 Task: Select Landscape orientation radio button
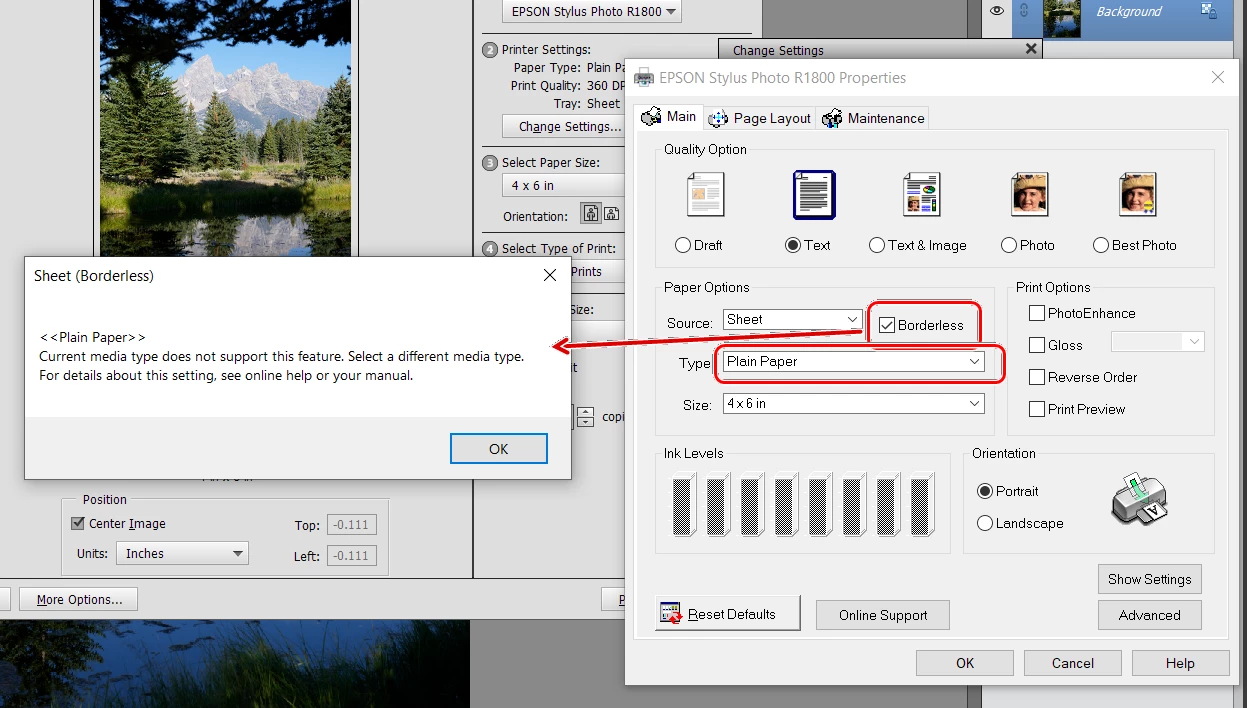point(985,523)
